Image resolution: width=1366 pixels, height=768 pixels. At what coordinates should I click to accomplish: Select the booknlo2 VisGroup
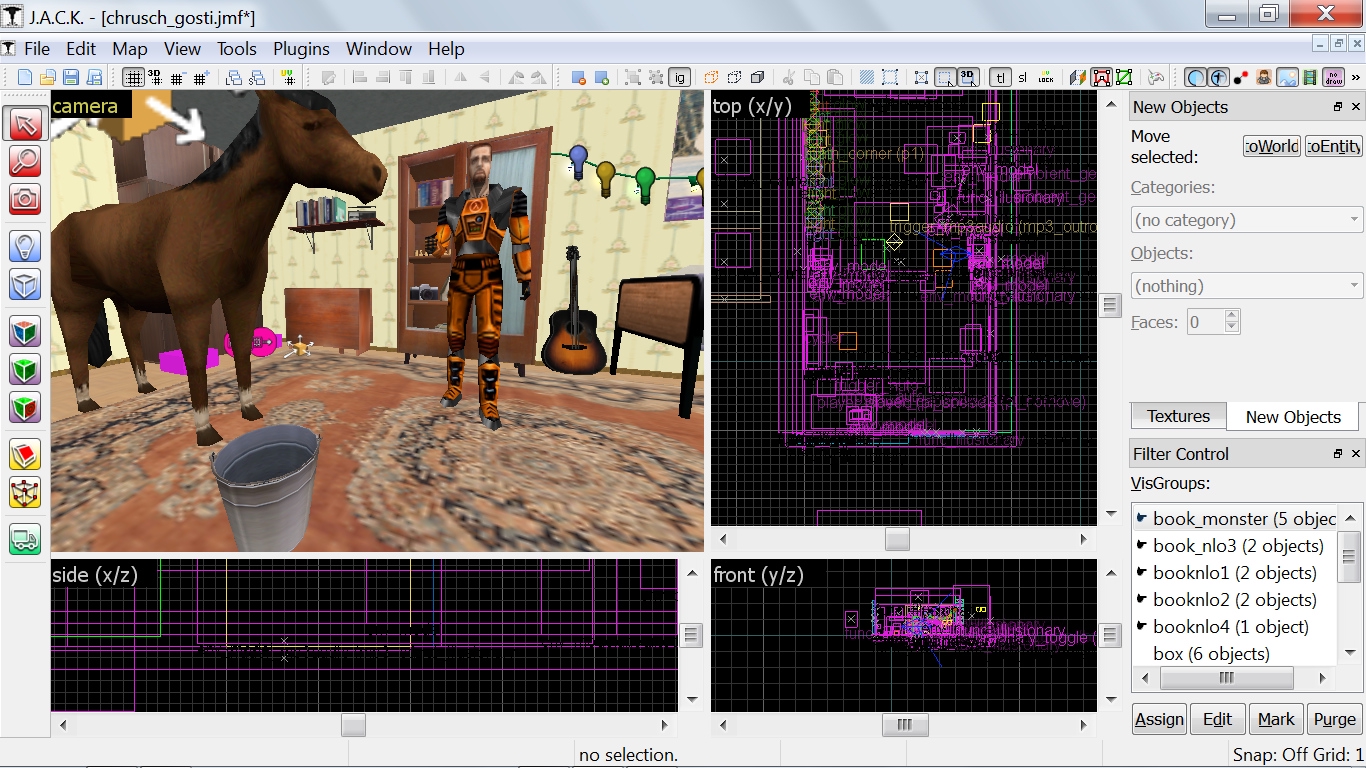(x=1236, y=600)
